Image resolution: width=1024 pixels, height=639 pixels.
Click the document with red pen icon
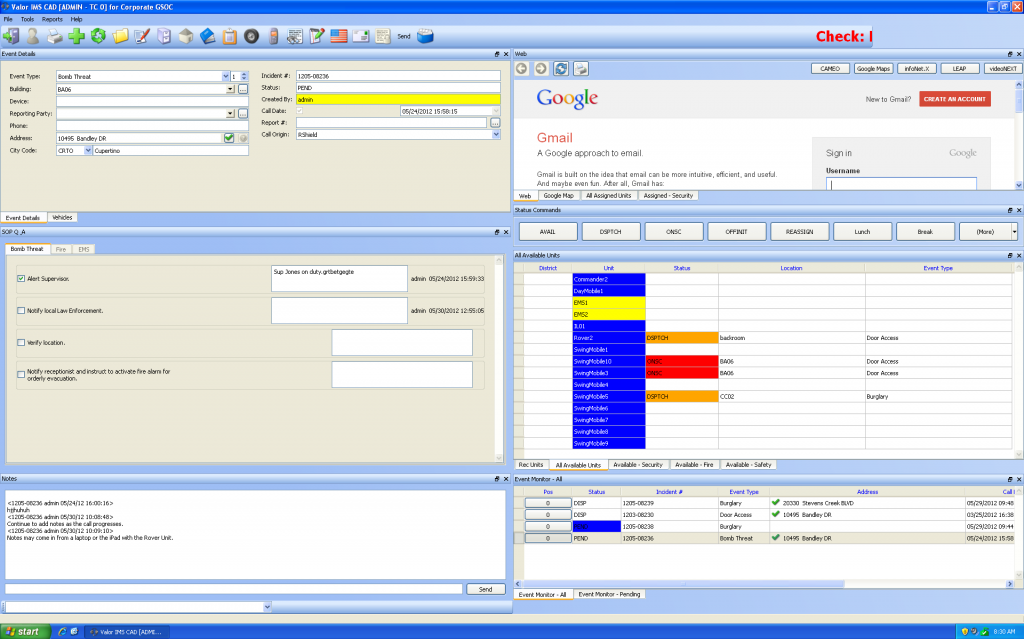(142, 36)
